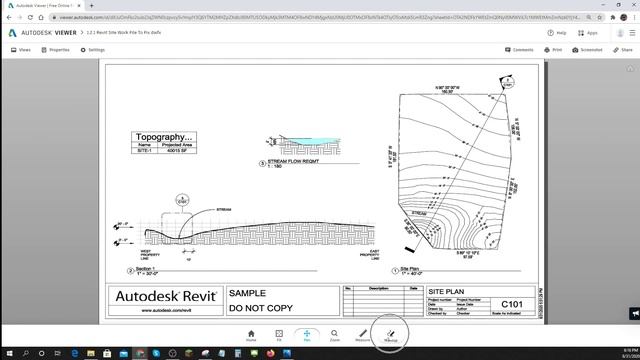Image resolution: width=640 pixels, height=360 pixels.
Task: Open the Windows Start menu
Action: 9,353
